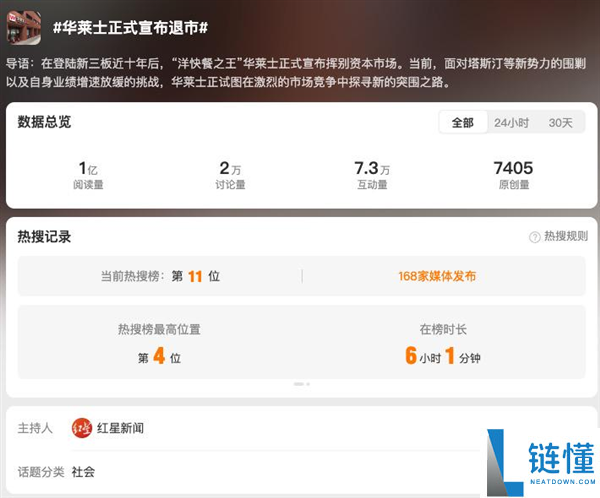View the 168家媒体发布 media list
This screenshot has height=498, width=600.
(x=437, y=276)
